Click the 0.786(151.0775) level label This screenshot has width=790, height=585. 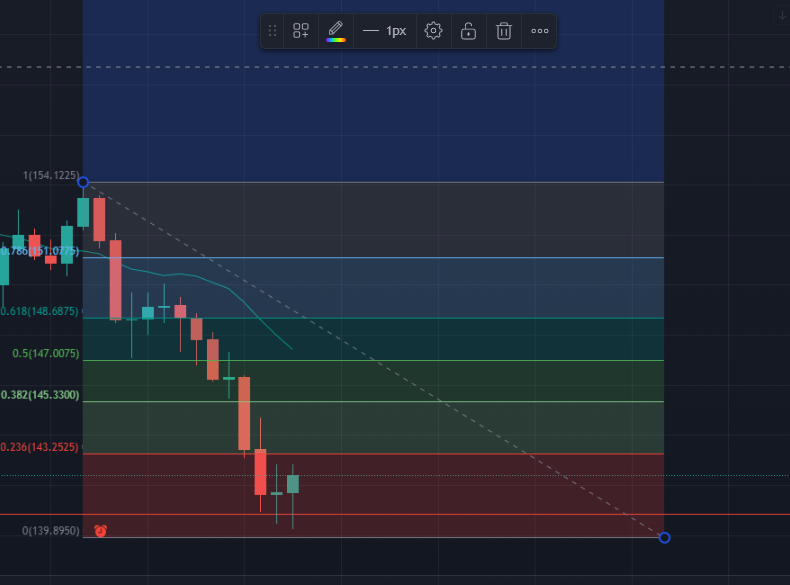(x=40, y=251)
